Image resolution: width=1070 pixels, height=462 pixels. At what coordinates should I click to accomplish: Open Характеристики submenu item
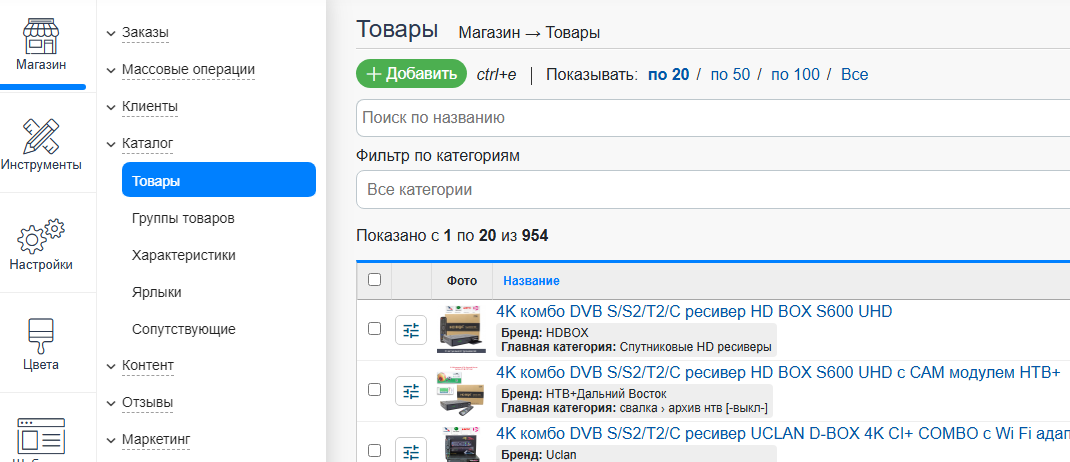click(x=184, y=255)
